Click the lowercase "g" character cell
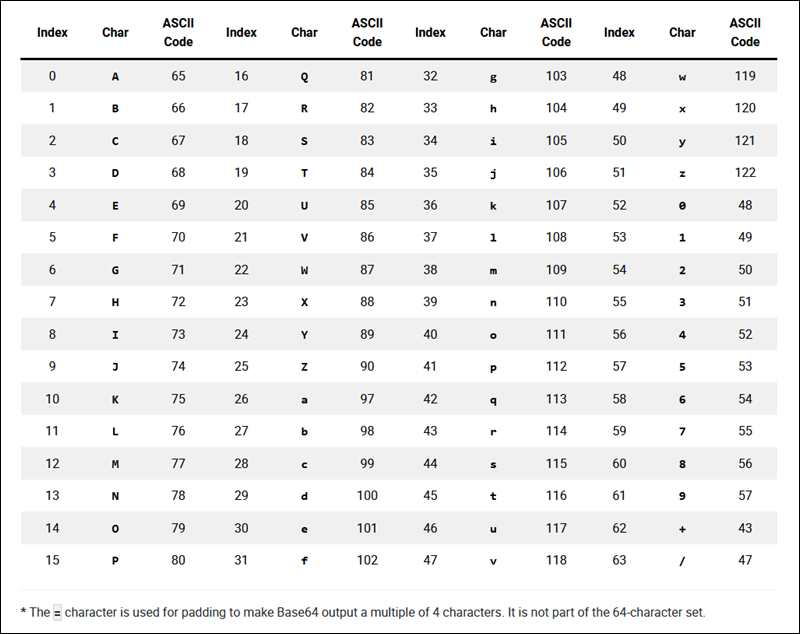This screenshot has height=634, width=800. point(493,76)
